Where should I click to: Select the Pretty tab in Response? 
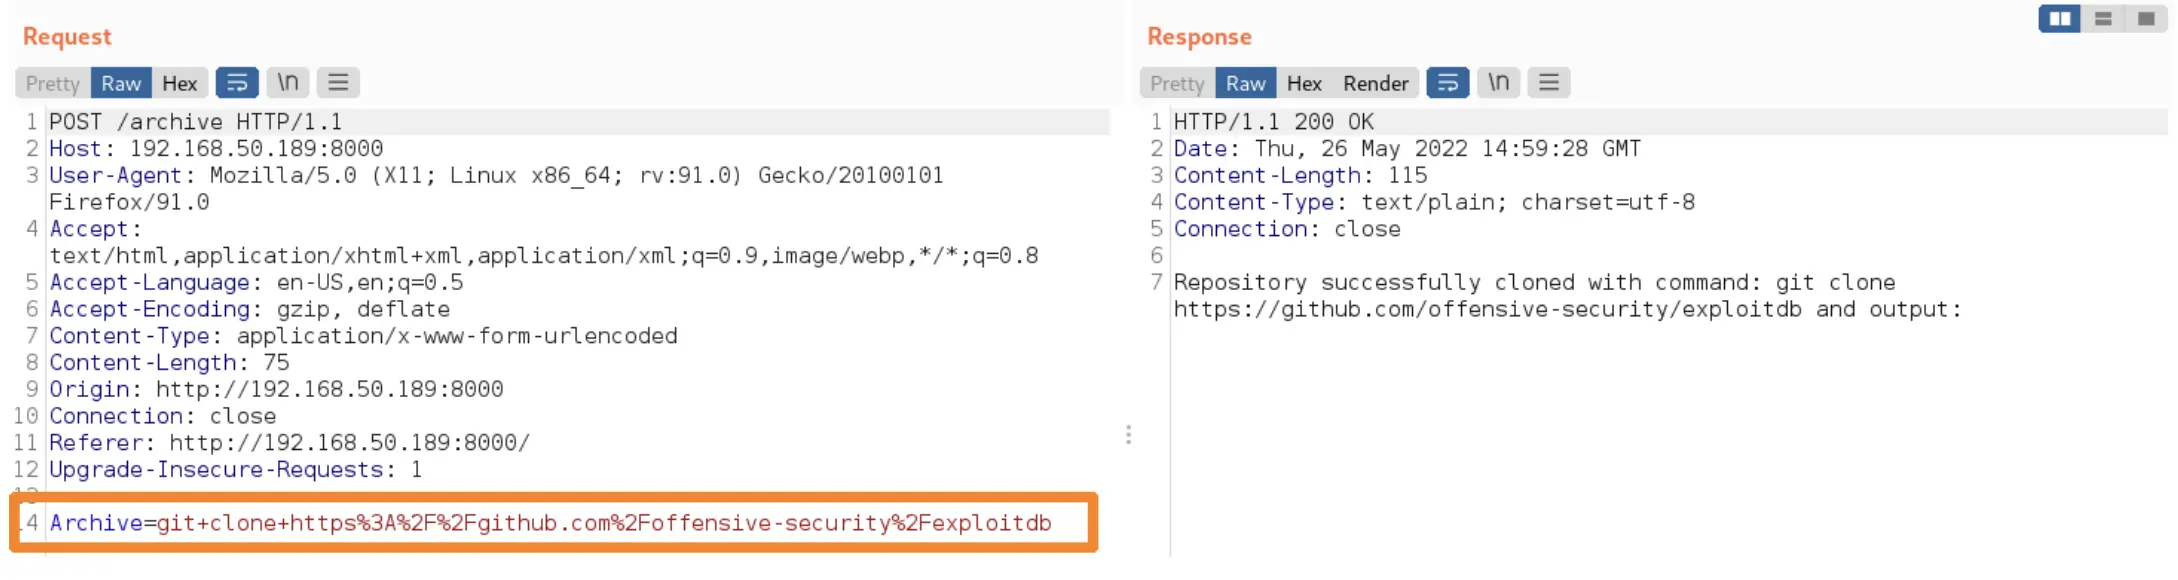1178,83
